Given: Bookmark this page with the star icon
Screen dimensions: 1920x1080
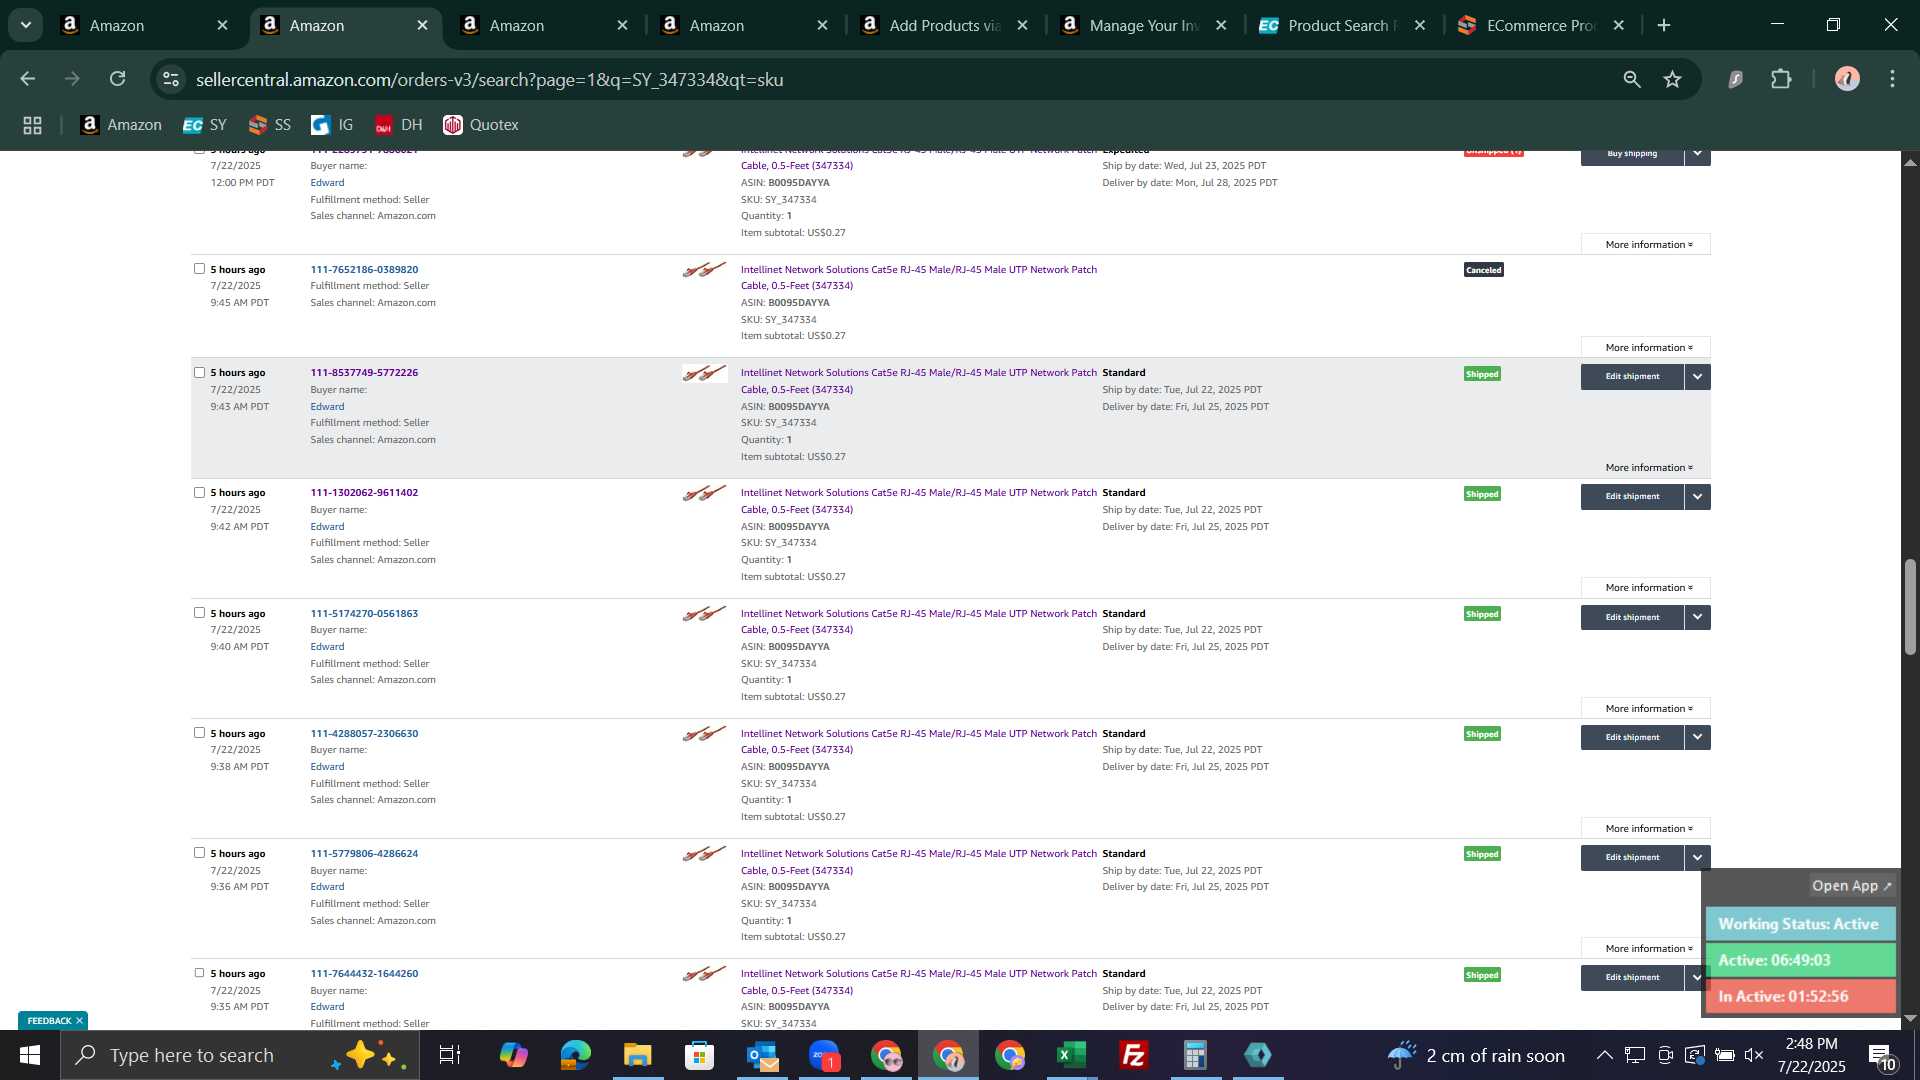Looking at the screenshot, I should click(1673, 79).
